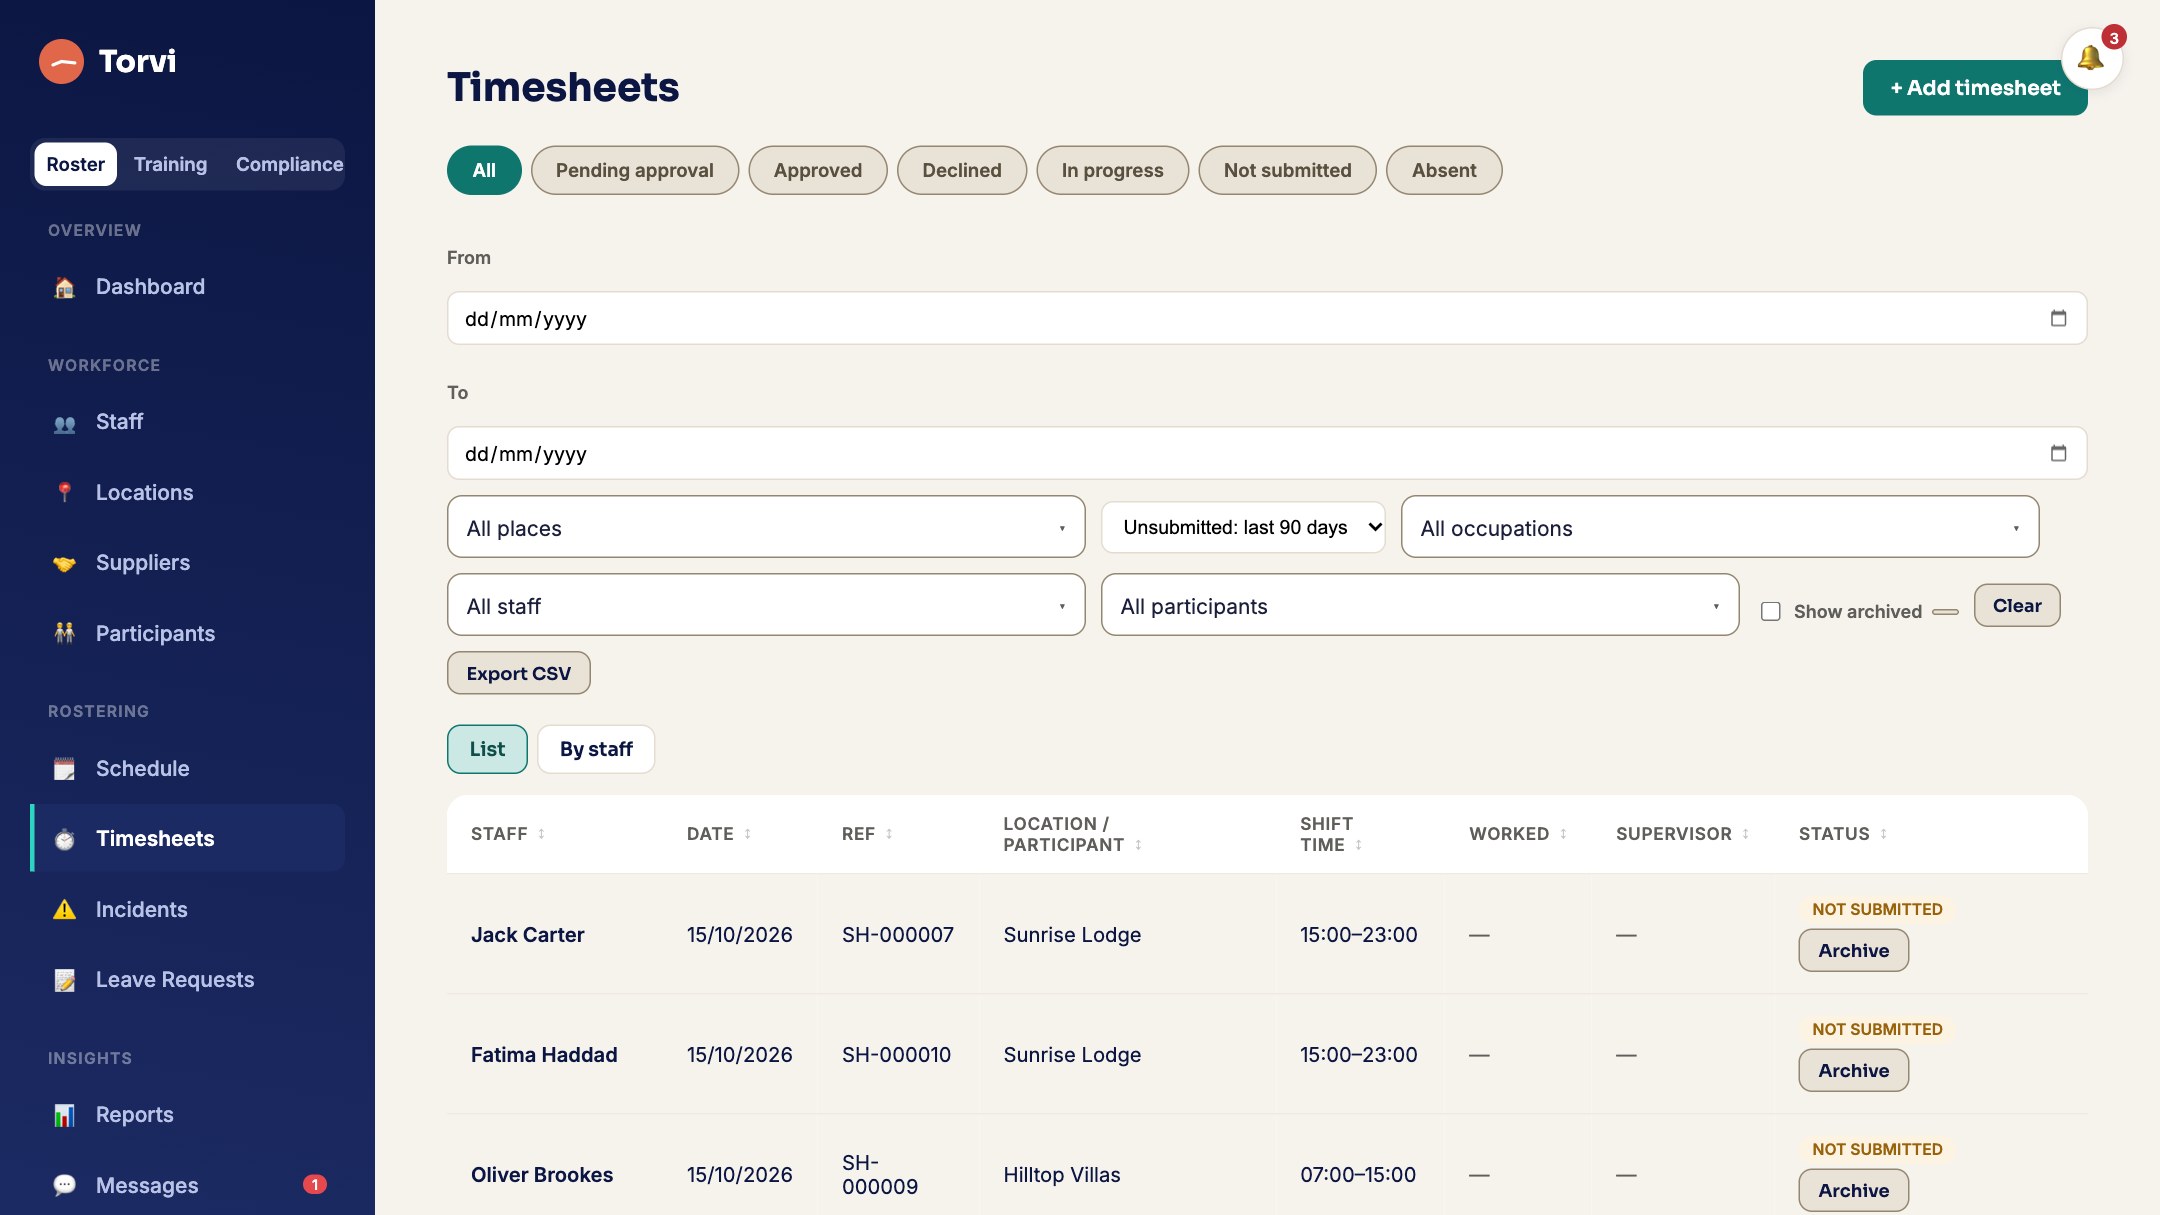Click Add timesheet button
The image size is (2160, 1215).
tap(1974, 88)
